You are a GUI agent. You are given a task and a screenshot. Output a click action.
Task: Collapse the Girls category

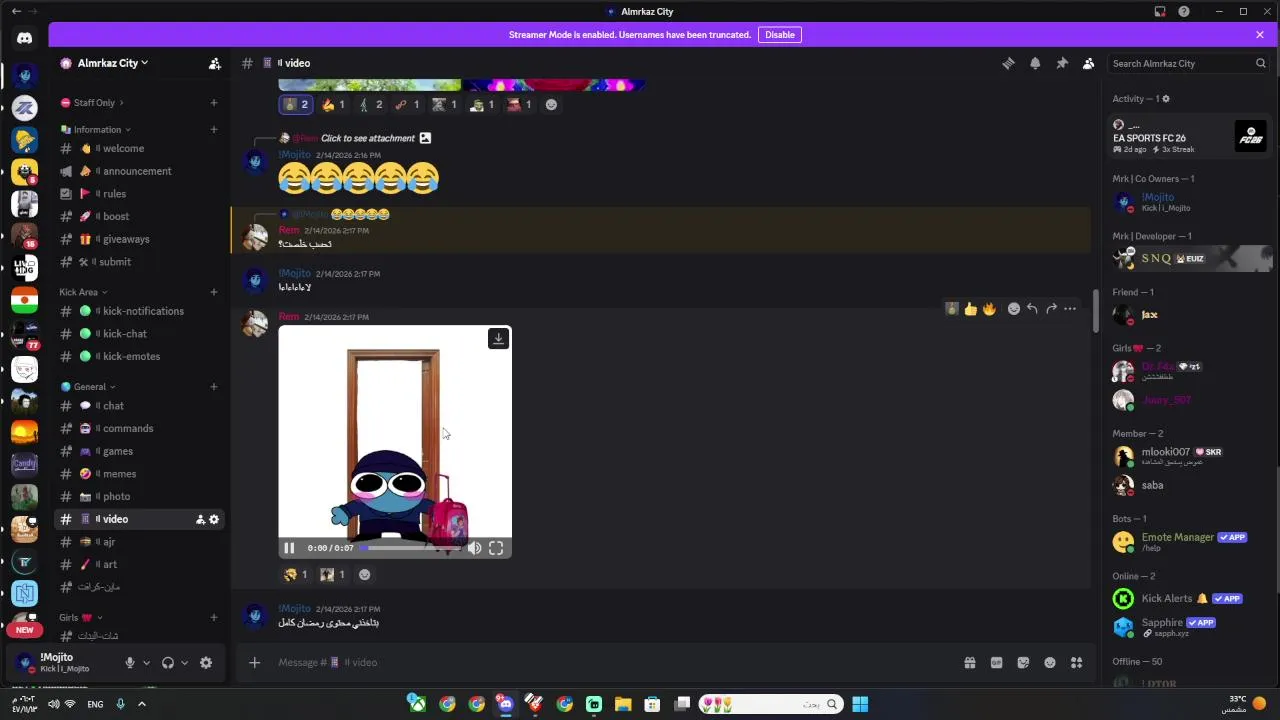pyautogui.click(x=81, y=618)
